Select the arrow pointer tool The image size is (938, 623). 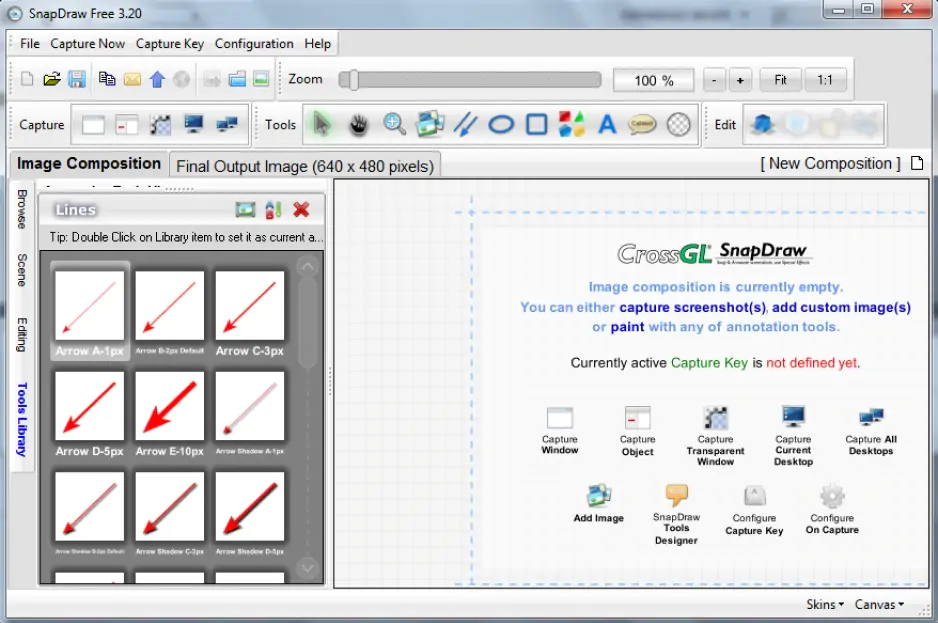[x=321, y=124]
